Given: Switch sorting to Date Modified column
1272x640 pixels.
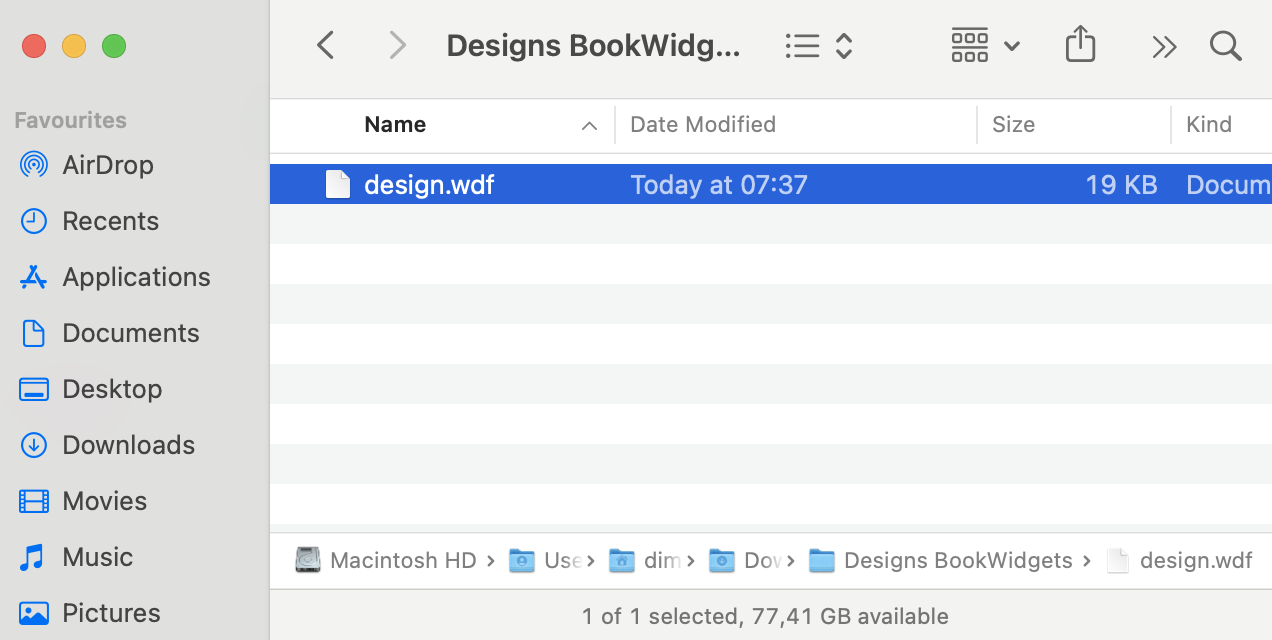Looking at the screenshot, I should [x=703, y=124].
